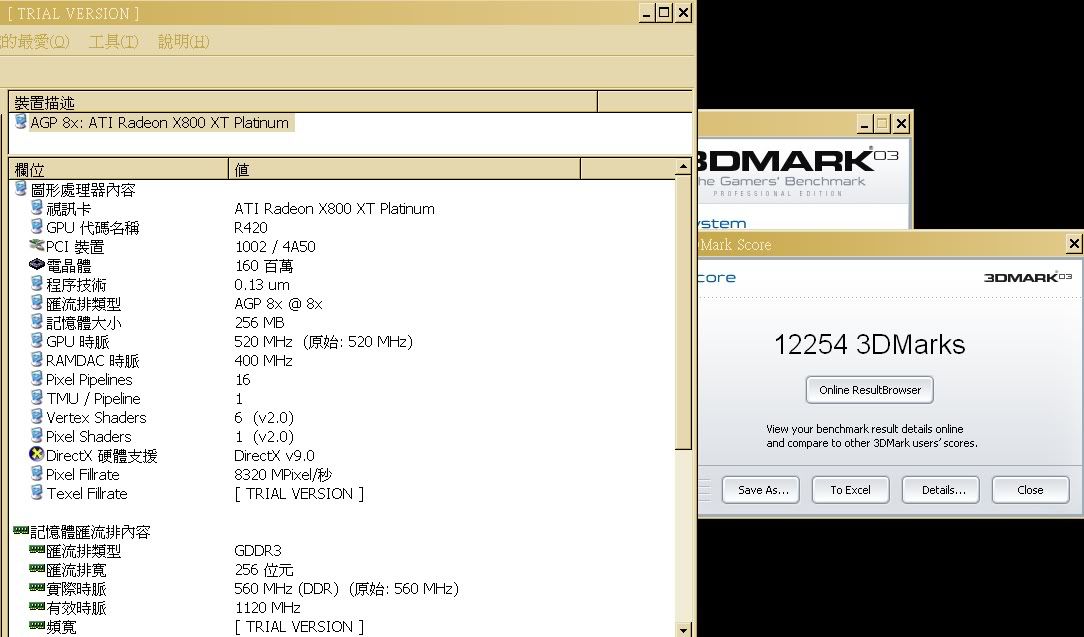
Task: Select the 560 MHz (DDR) value
Action: coord(347,589)
